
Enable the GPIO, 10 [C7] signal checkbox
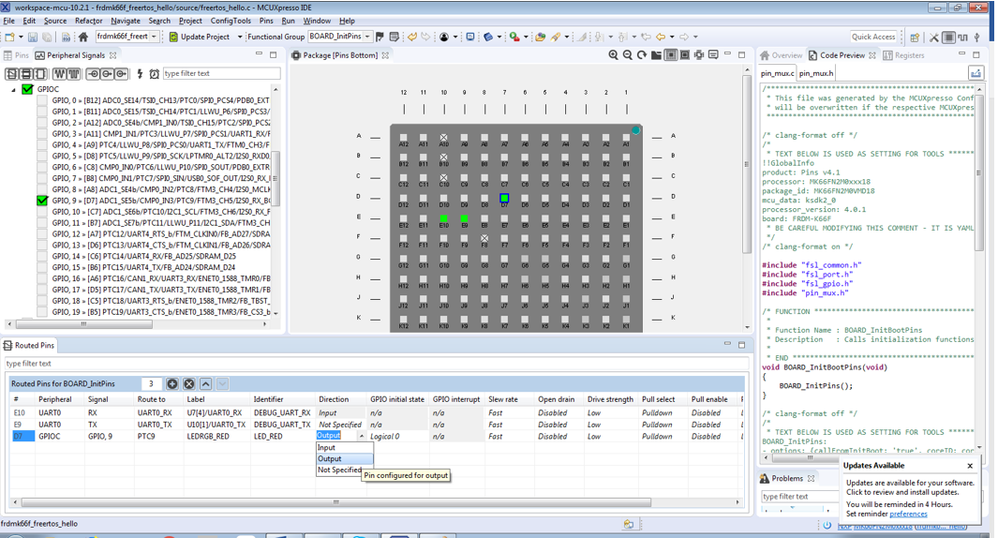click(x=42, y=212)
